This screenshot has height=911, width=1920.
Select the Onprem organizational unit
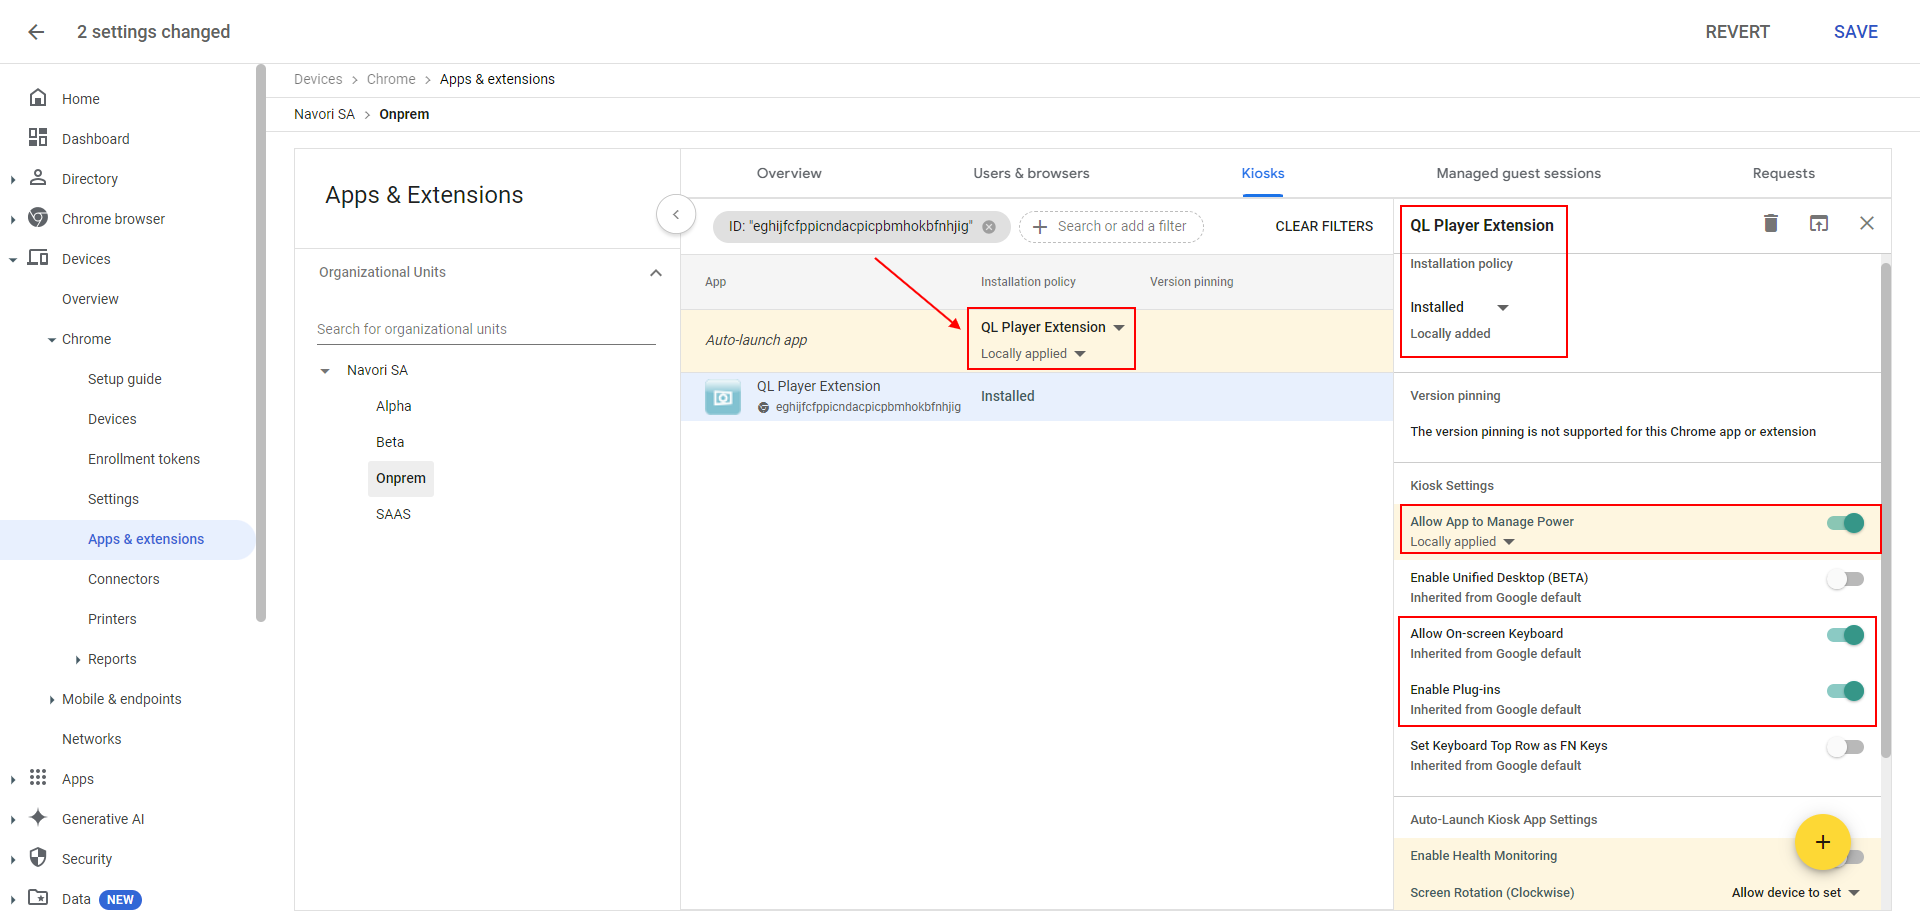[401, 478]
